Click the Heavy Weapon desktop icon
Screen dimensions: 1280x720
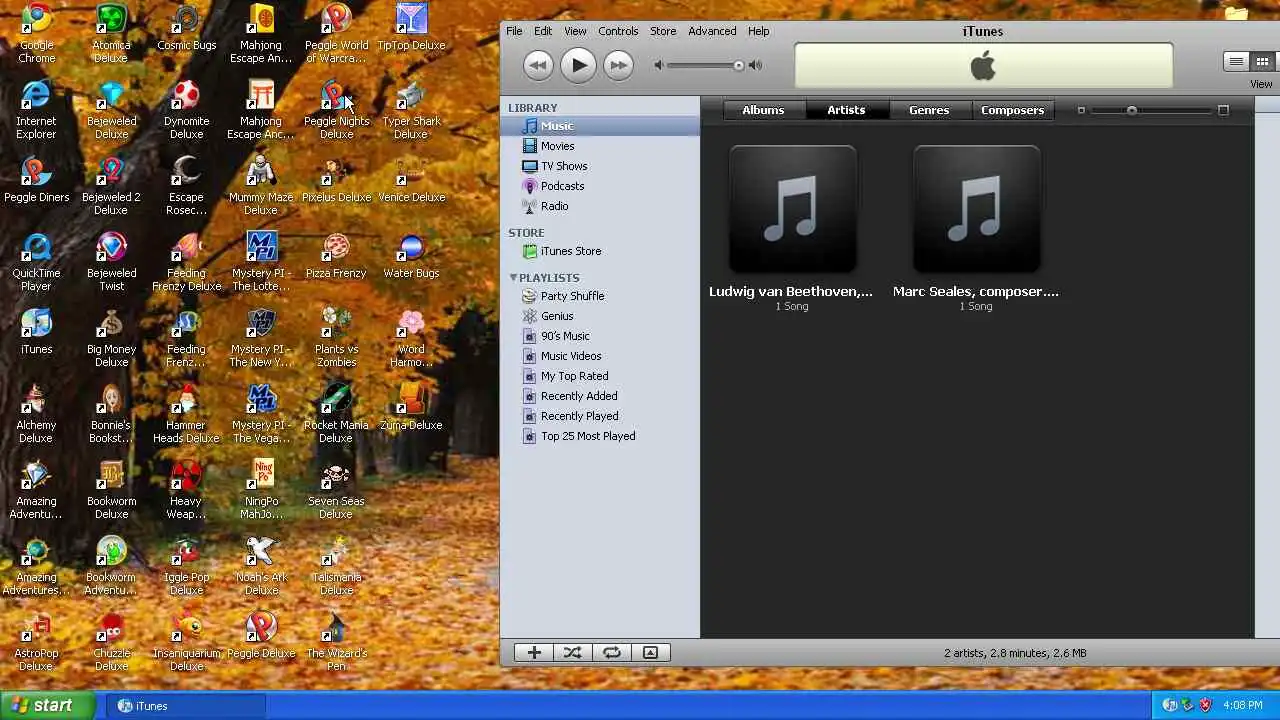186,490
